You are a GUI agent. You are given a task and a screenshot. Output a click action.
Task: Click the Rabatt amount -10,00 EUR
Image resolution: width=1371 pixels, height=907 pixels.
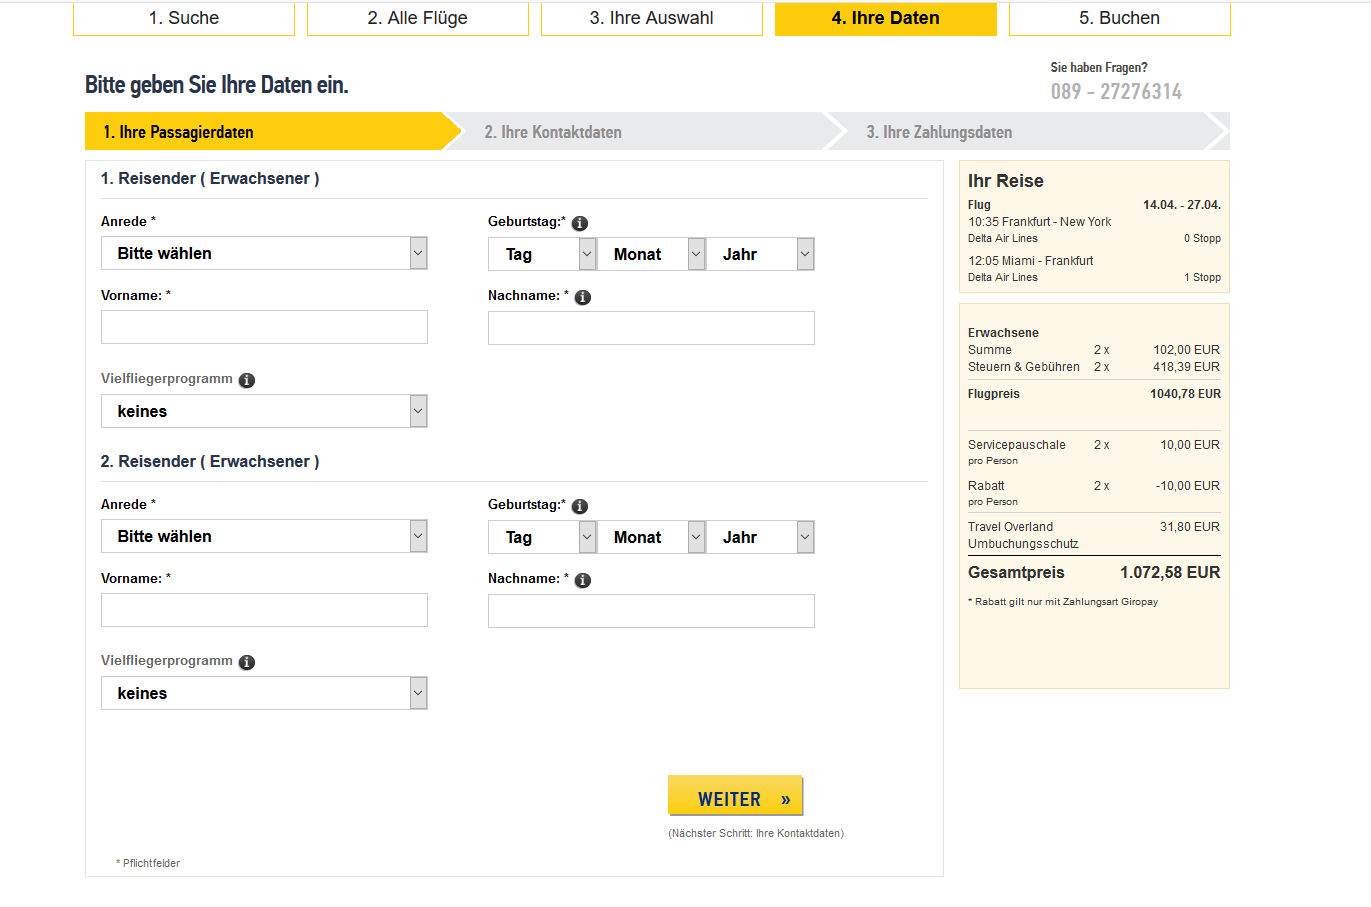[1188, 486]
